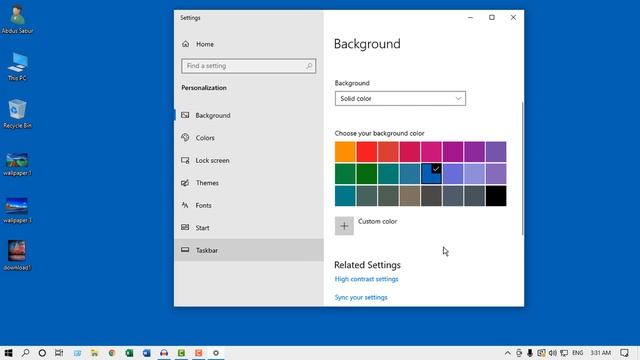Click the Settings gear on taskbar

(x=216, y=353)
